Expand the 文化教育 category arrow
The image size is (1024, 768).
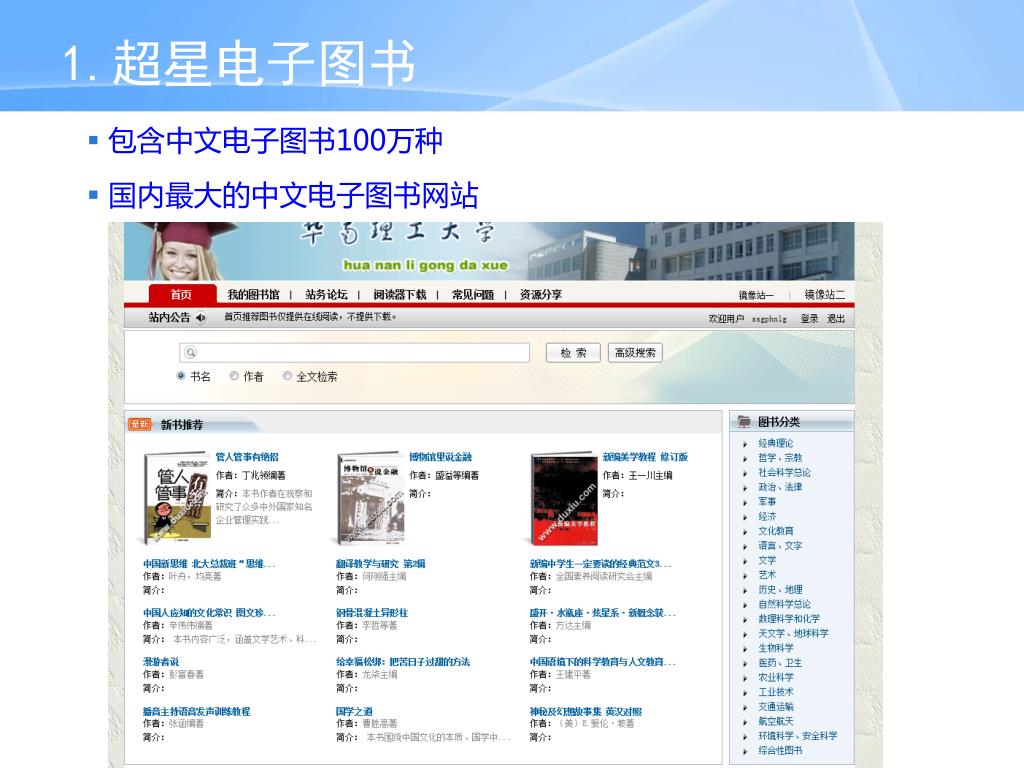pyautogui.click(x=745, y=532)
